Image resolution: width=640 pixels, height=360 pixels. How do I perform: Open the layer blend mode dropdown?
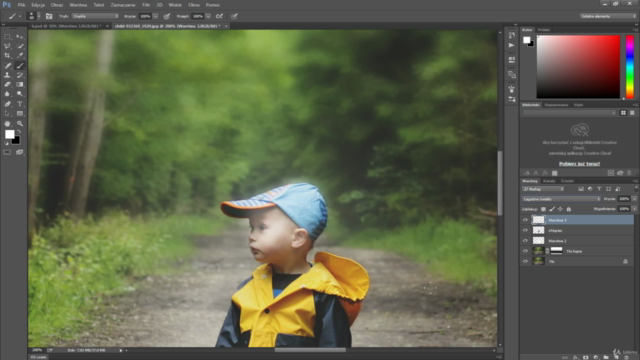point(561,199)
